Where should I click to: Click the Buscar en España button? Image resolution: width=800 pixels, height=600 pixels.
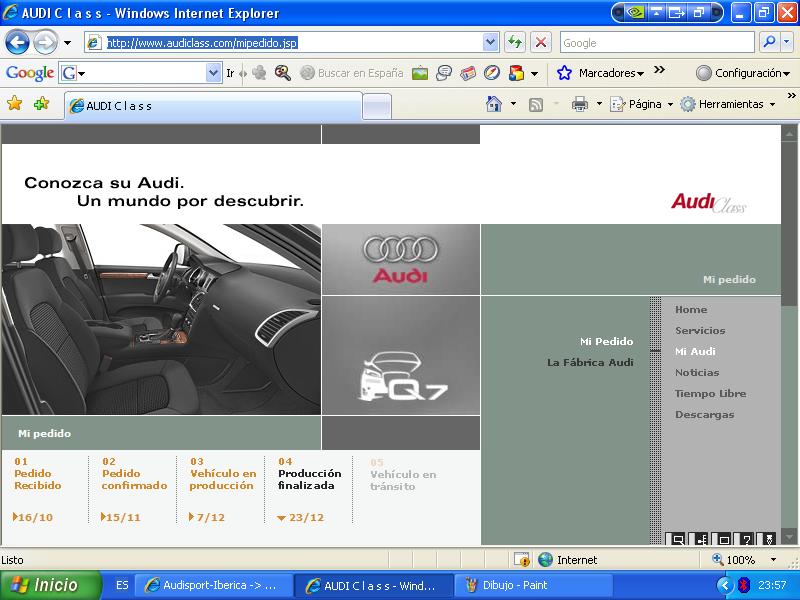[352, 73]
